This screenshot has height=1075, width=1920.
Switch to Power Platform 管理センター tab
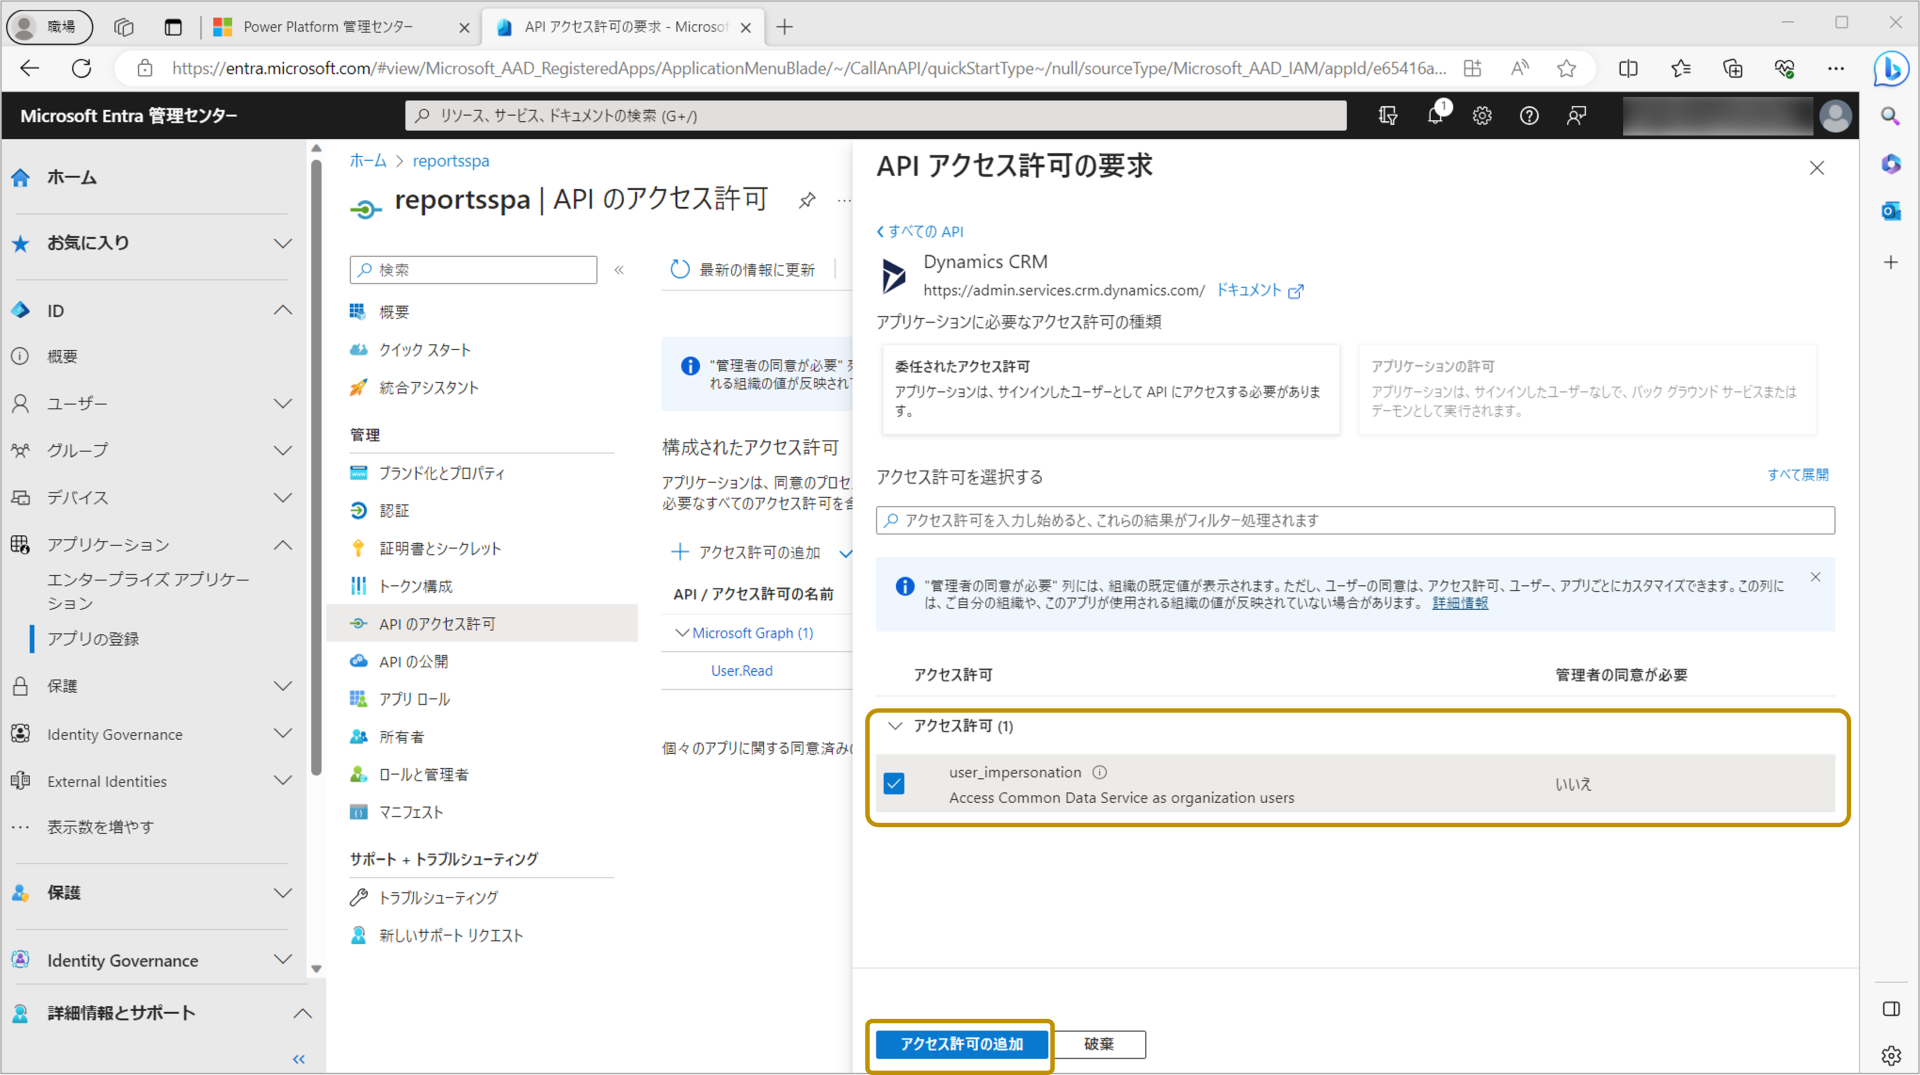click(x=328, y=27)
